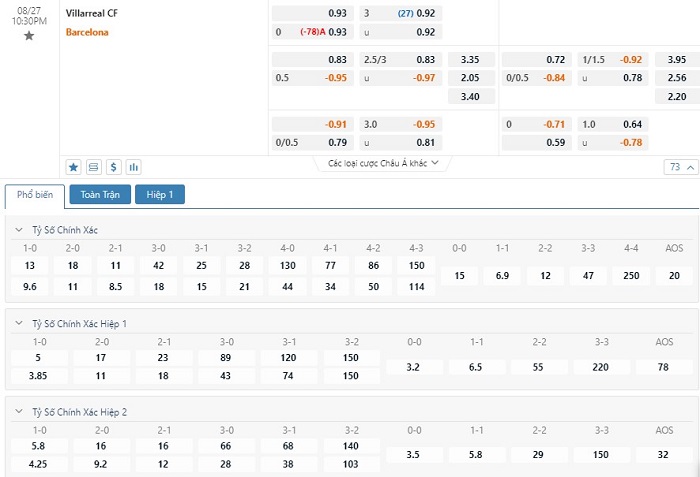Open the 'Hiệp 1' tab

point(160,195)
